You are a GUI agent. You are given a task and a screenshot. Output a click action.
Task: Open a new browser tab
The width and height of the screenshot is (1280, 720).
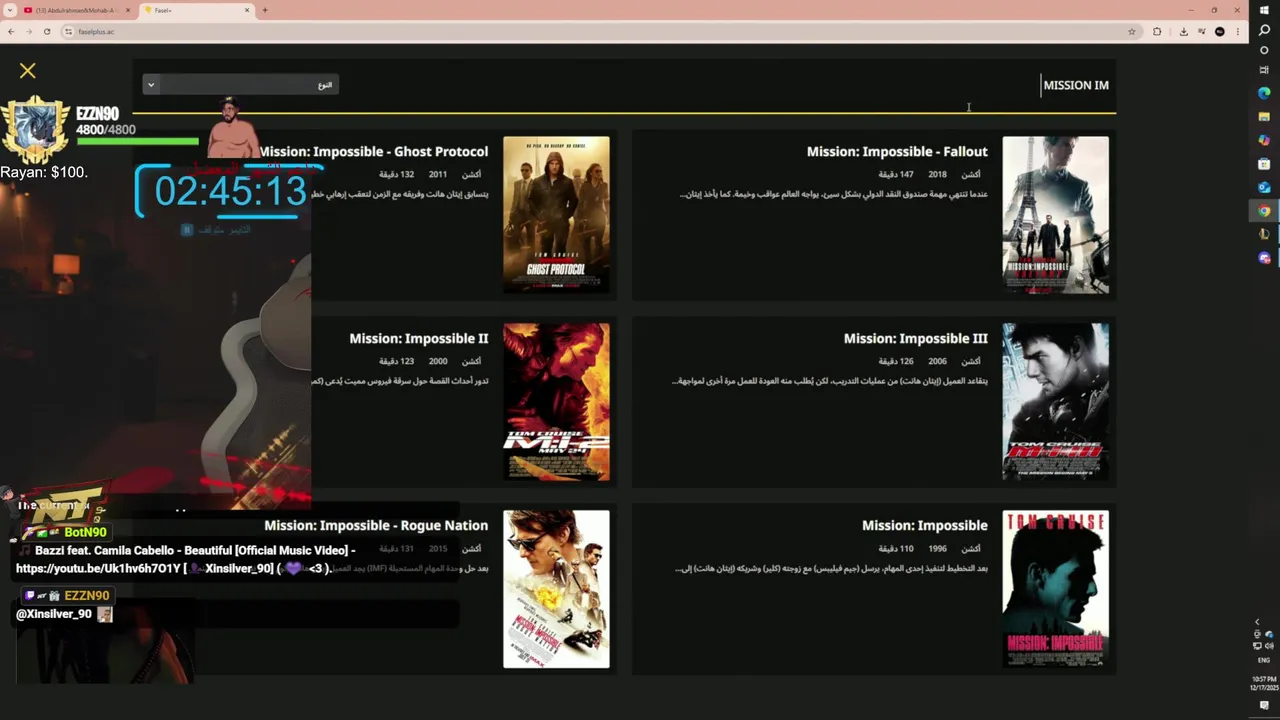tap(265, 10)
